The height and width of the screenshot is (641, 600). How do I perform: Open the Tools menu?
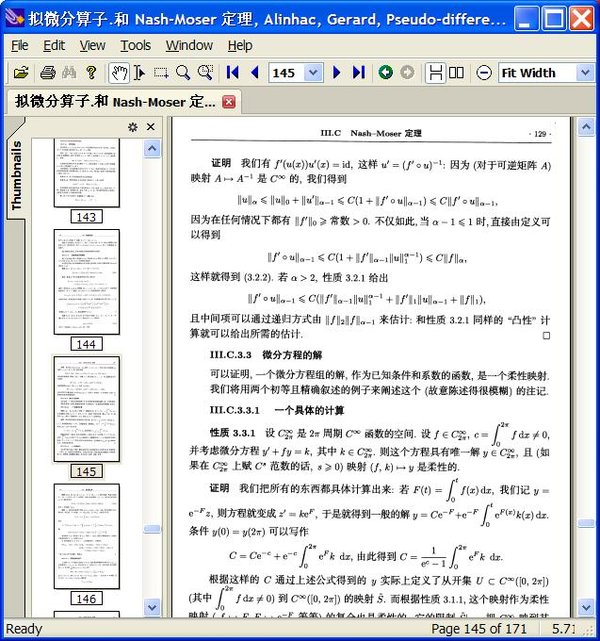pos(136,45)
